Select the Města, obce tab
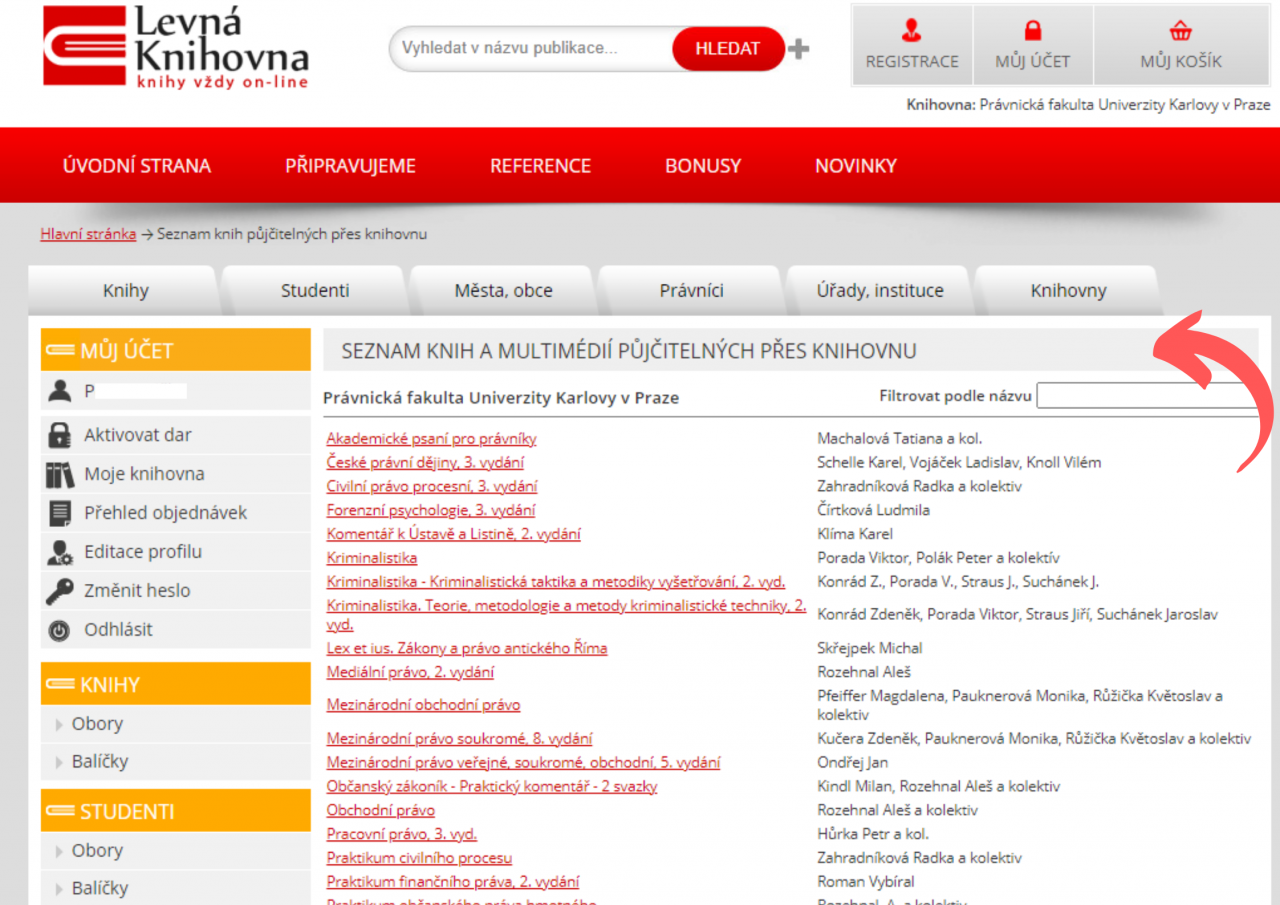The width and height of the screenshot is (1280, 905). tap(503, 291)
